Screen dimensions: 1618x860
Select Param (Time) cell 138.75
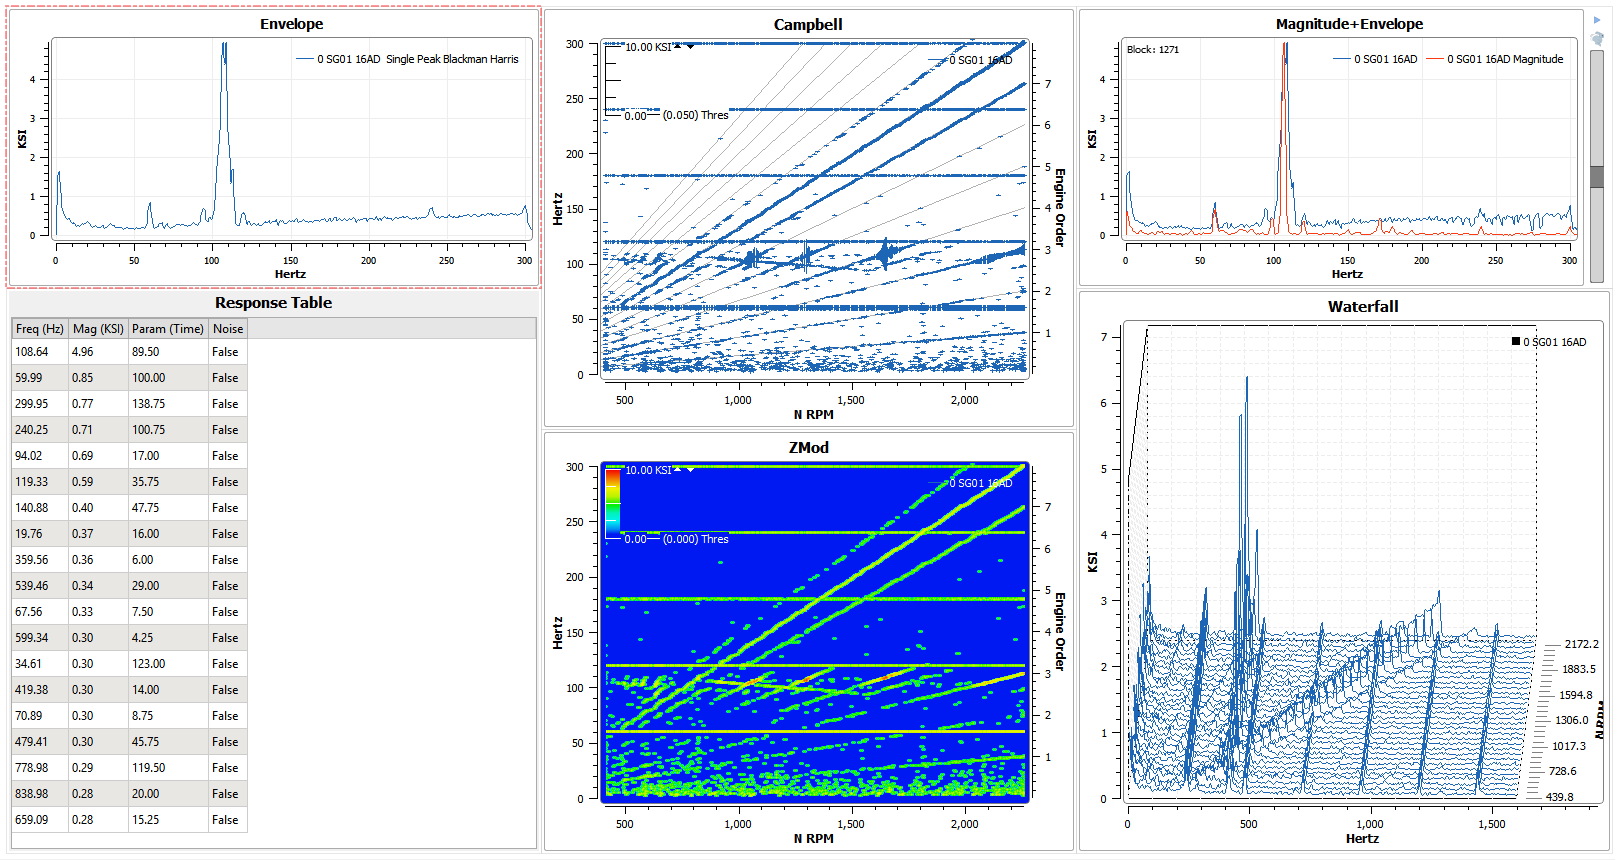[x=168, y=404]
